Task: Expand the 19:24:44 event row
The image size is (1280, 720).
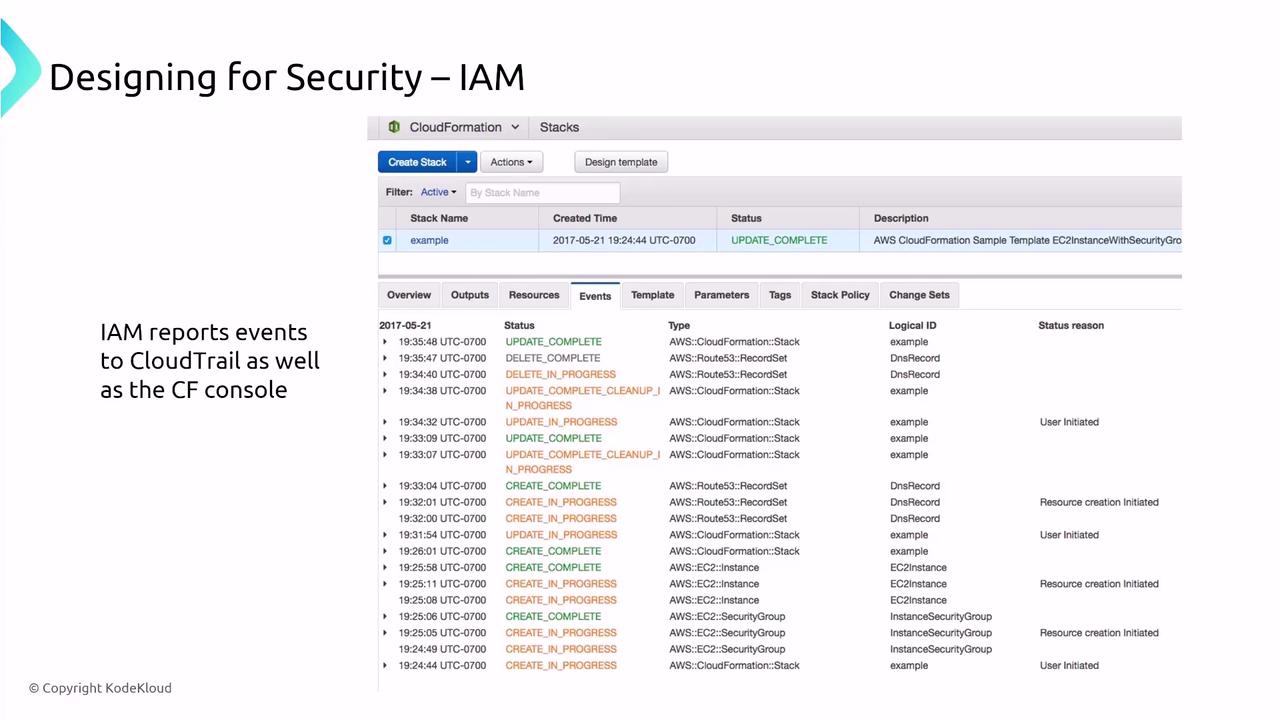Action: (385, 665)
